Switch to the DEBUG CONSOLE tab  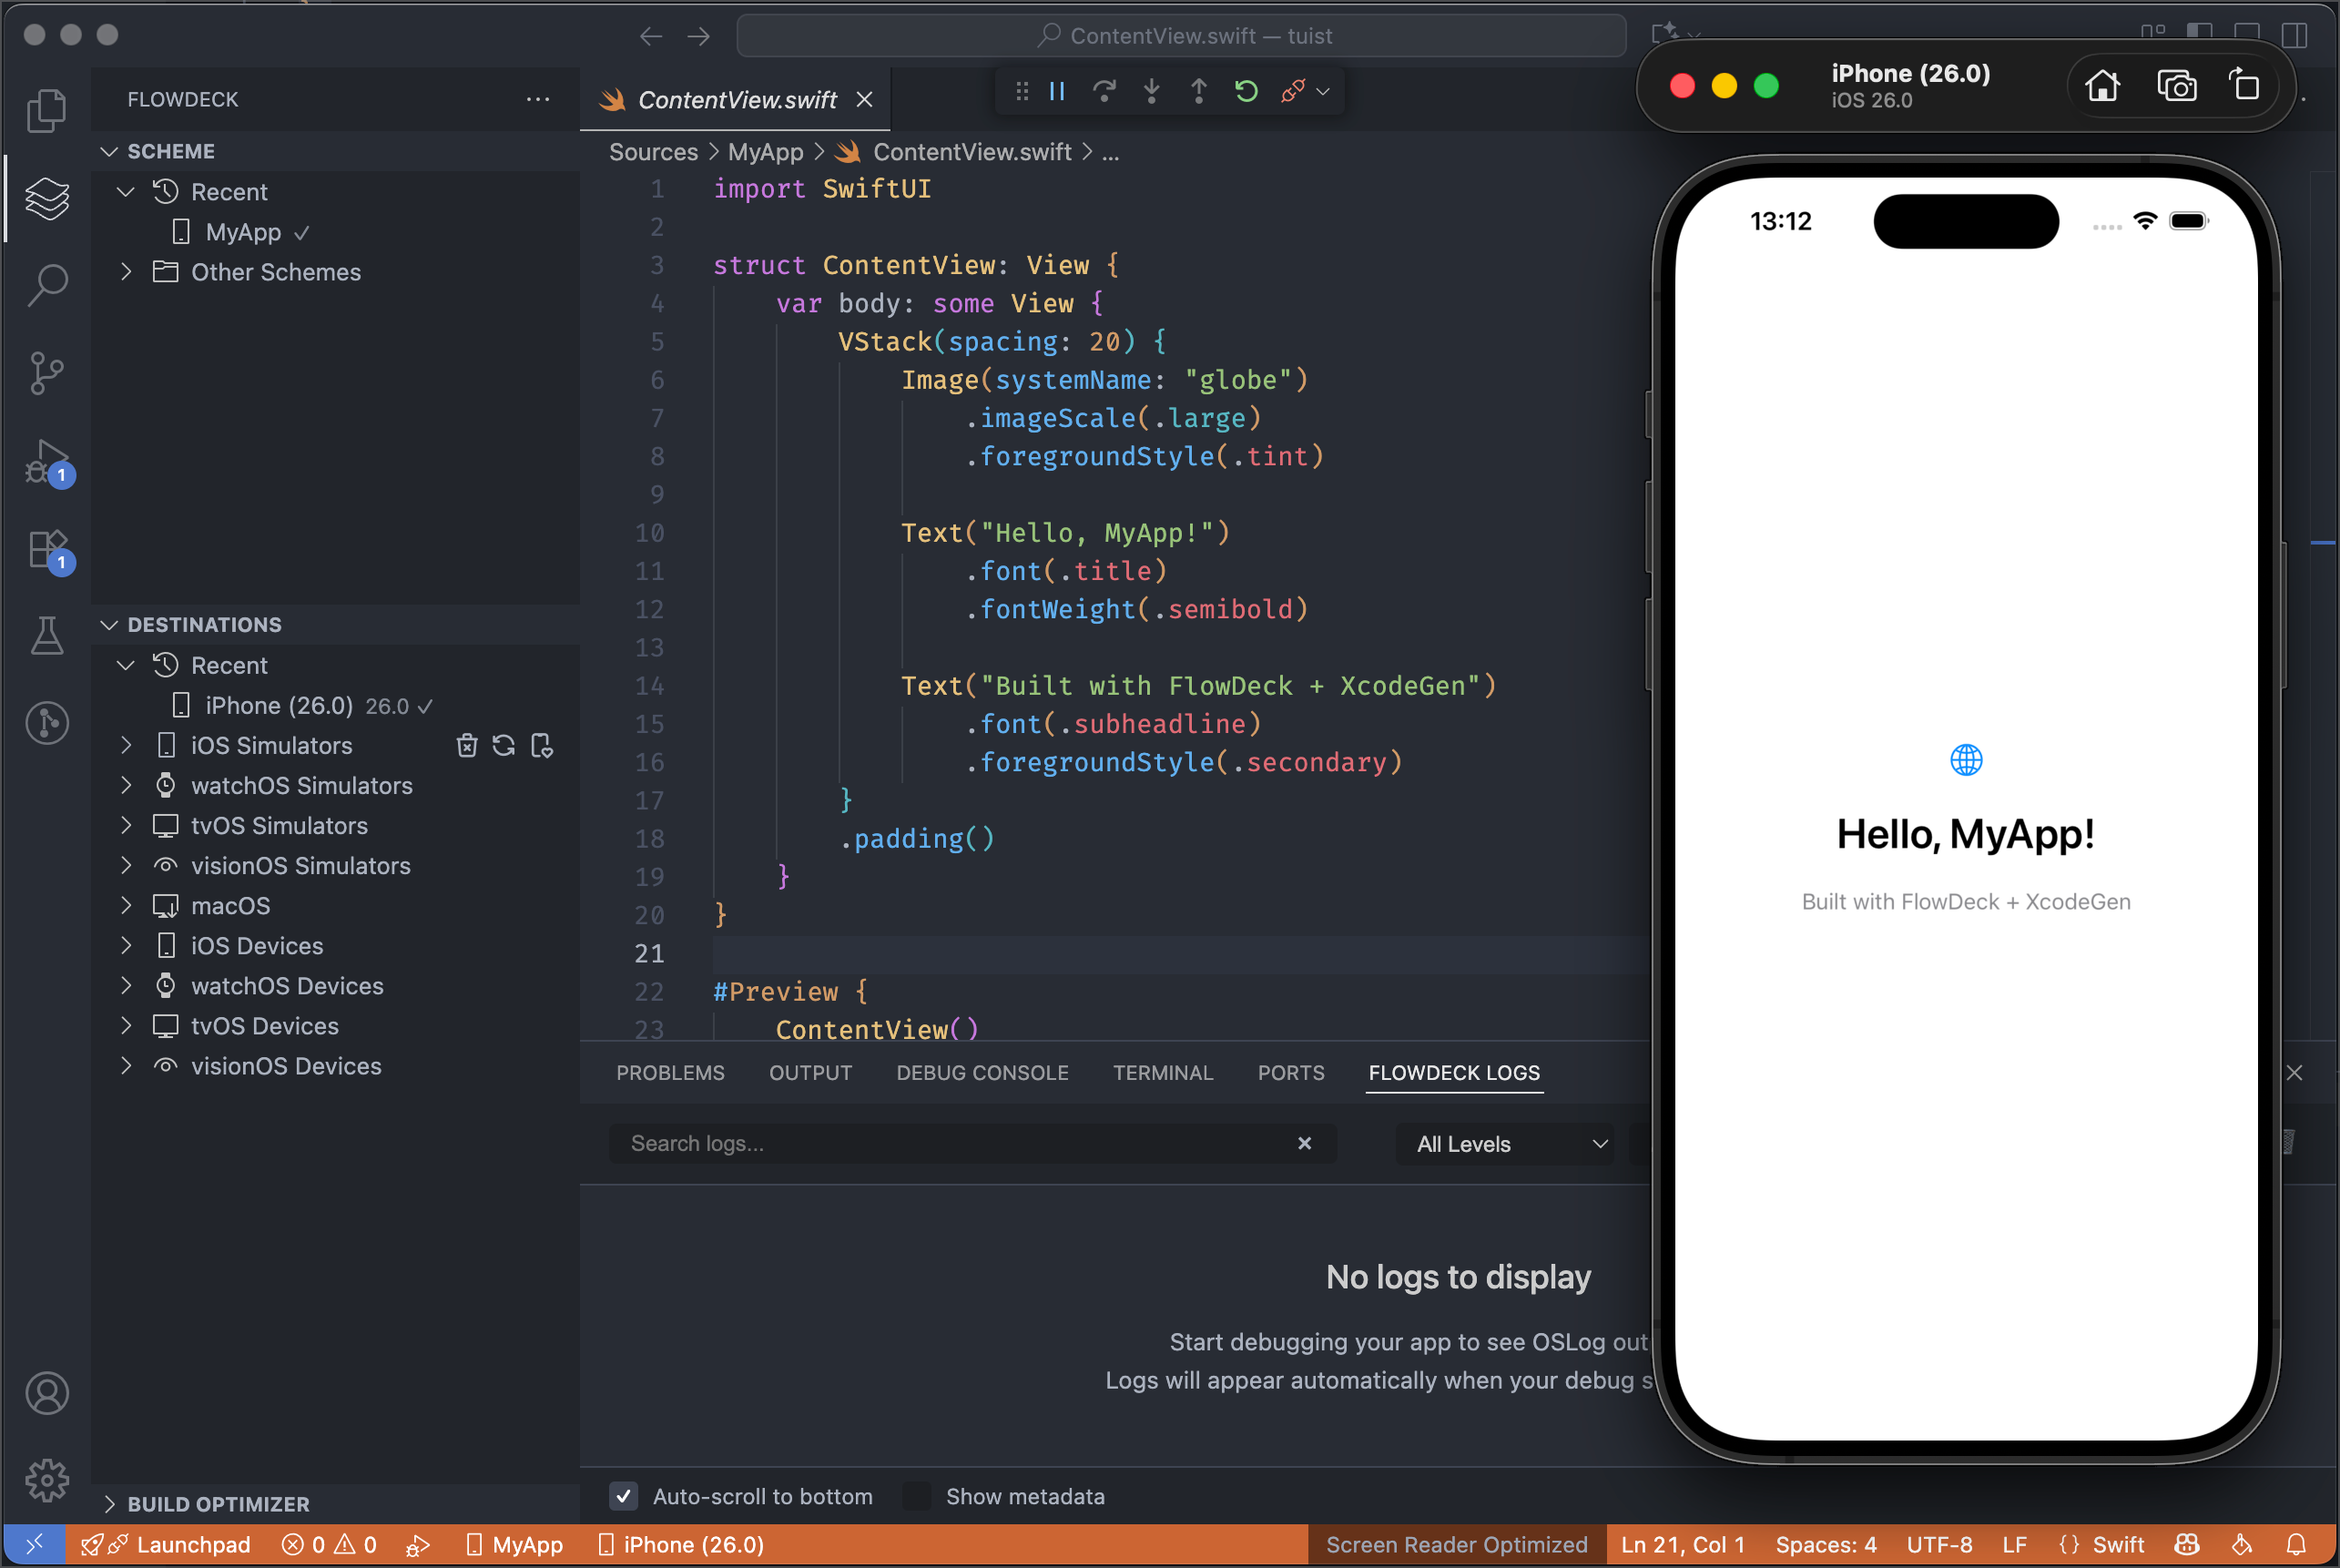pos(982,1073)
